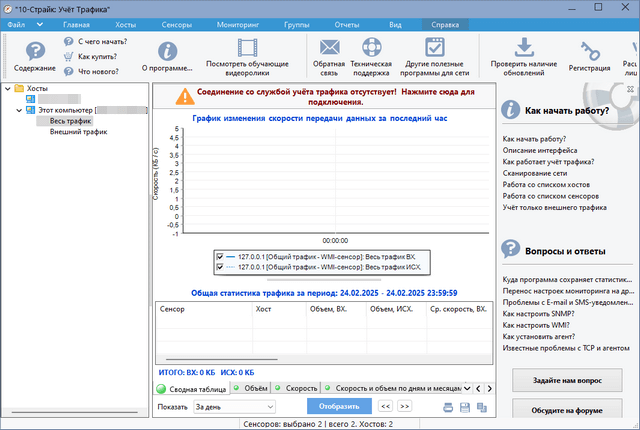
Task: Open the Как настроить SNMP? link
Action: [x=539, y=312]
